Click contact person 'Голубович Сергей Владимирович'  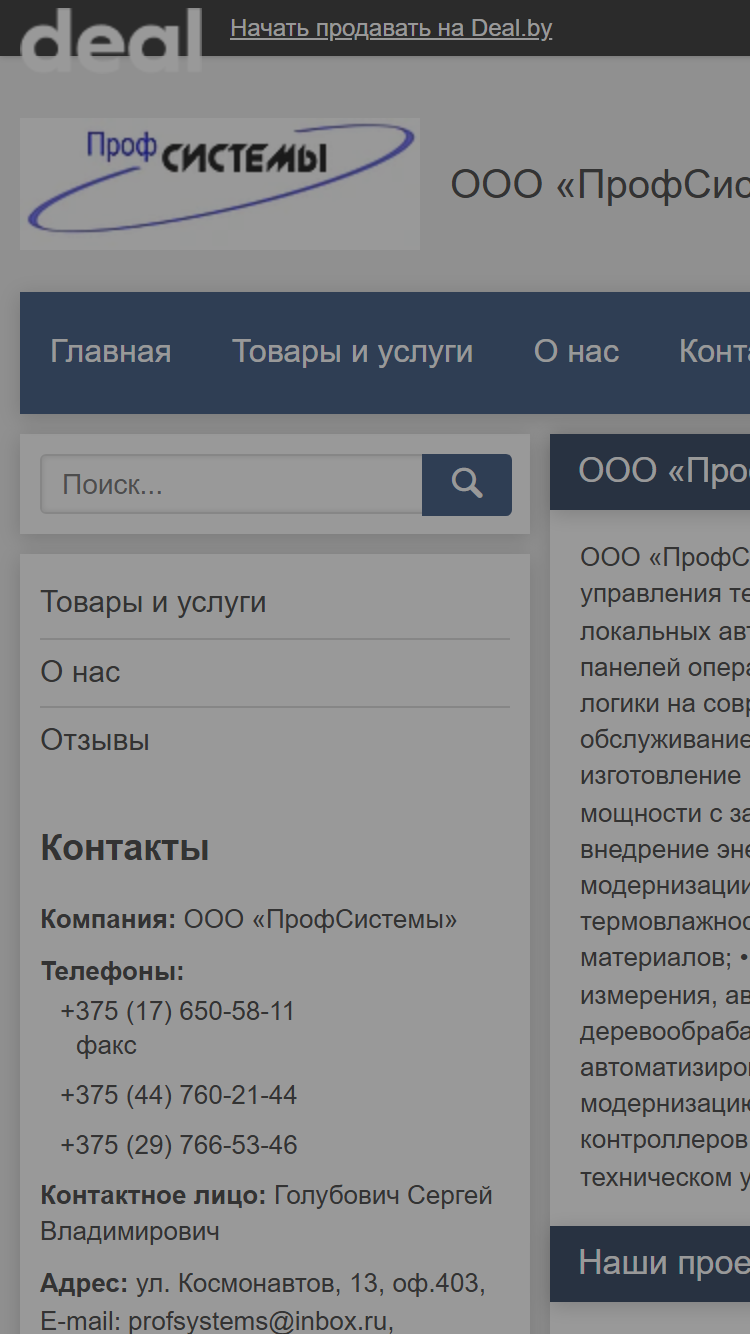click(267, 1213)
